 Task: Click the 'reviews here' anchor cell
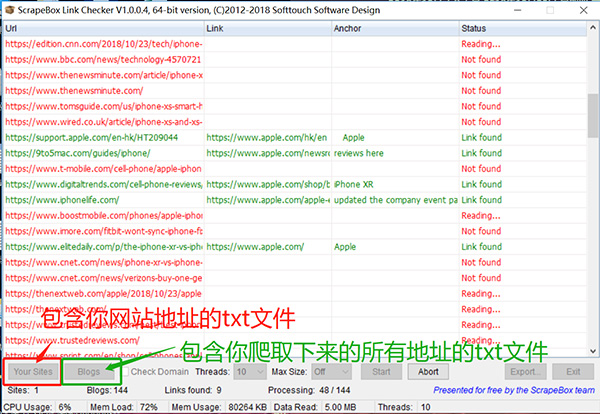click(395, 153)
